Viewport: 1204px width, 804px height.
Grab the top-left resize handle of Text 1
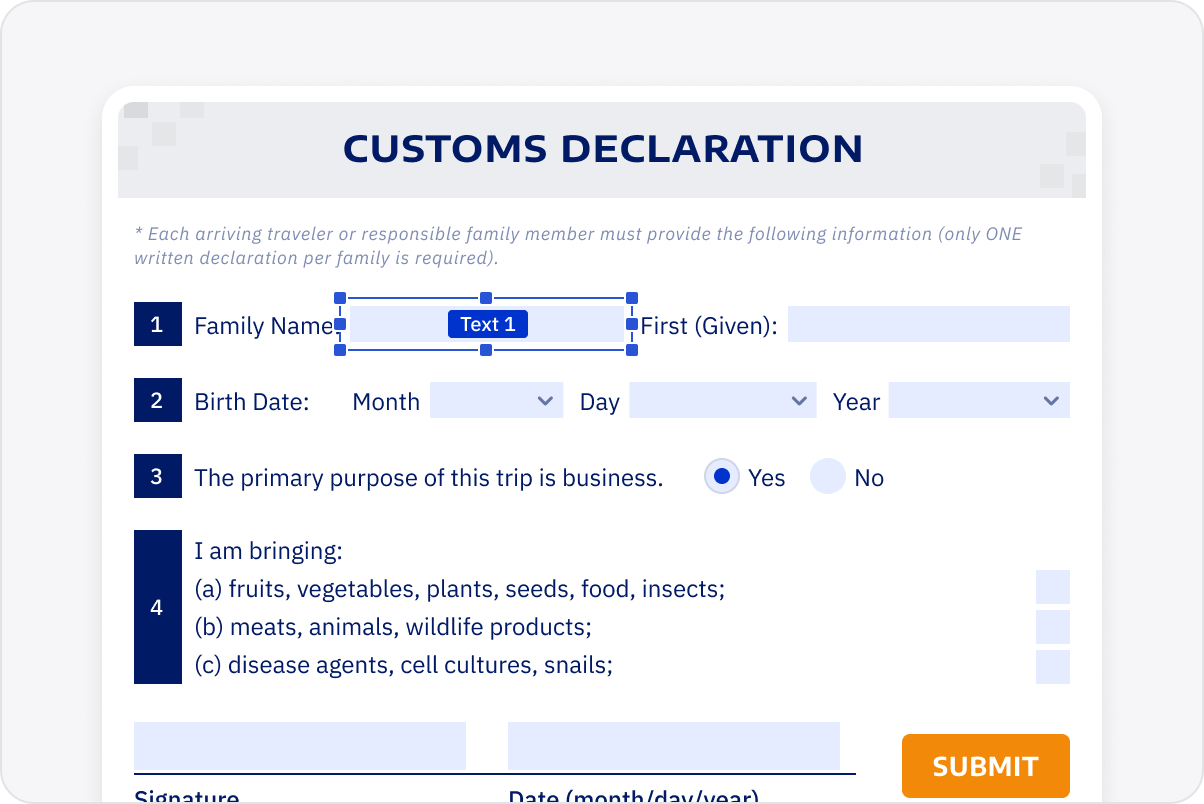[340, 298]
